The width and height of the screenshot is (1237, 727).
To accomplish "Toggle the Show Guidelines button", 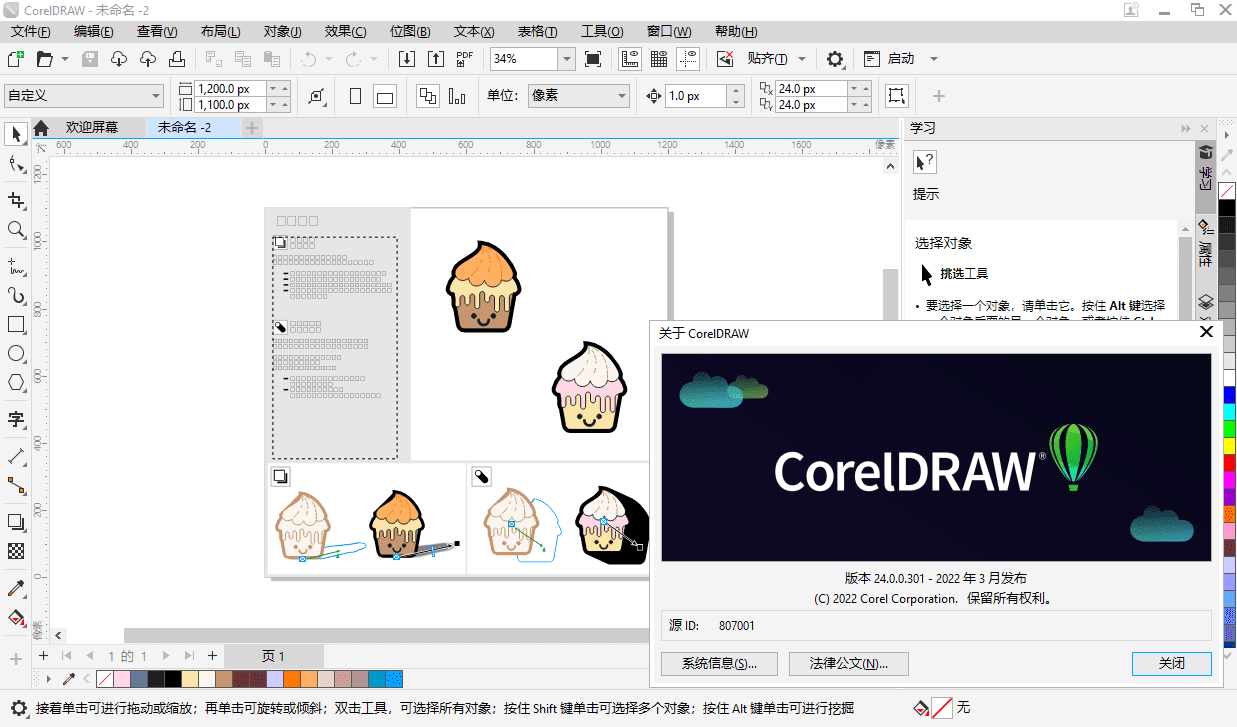I will (688, 59).
